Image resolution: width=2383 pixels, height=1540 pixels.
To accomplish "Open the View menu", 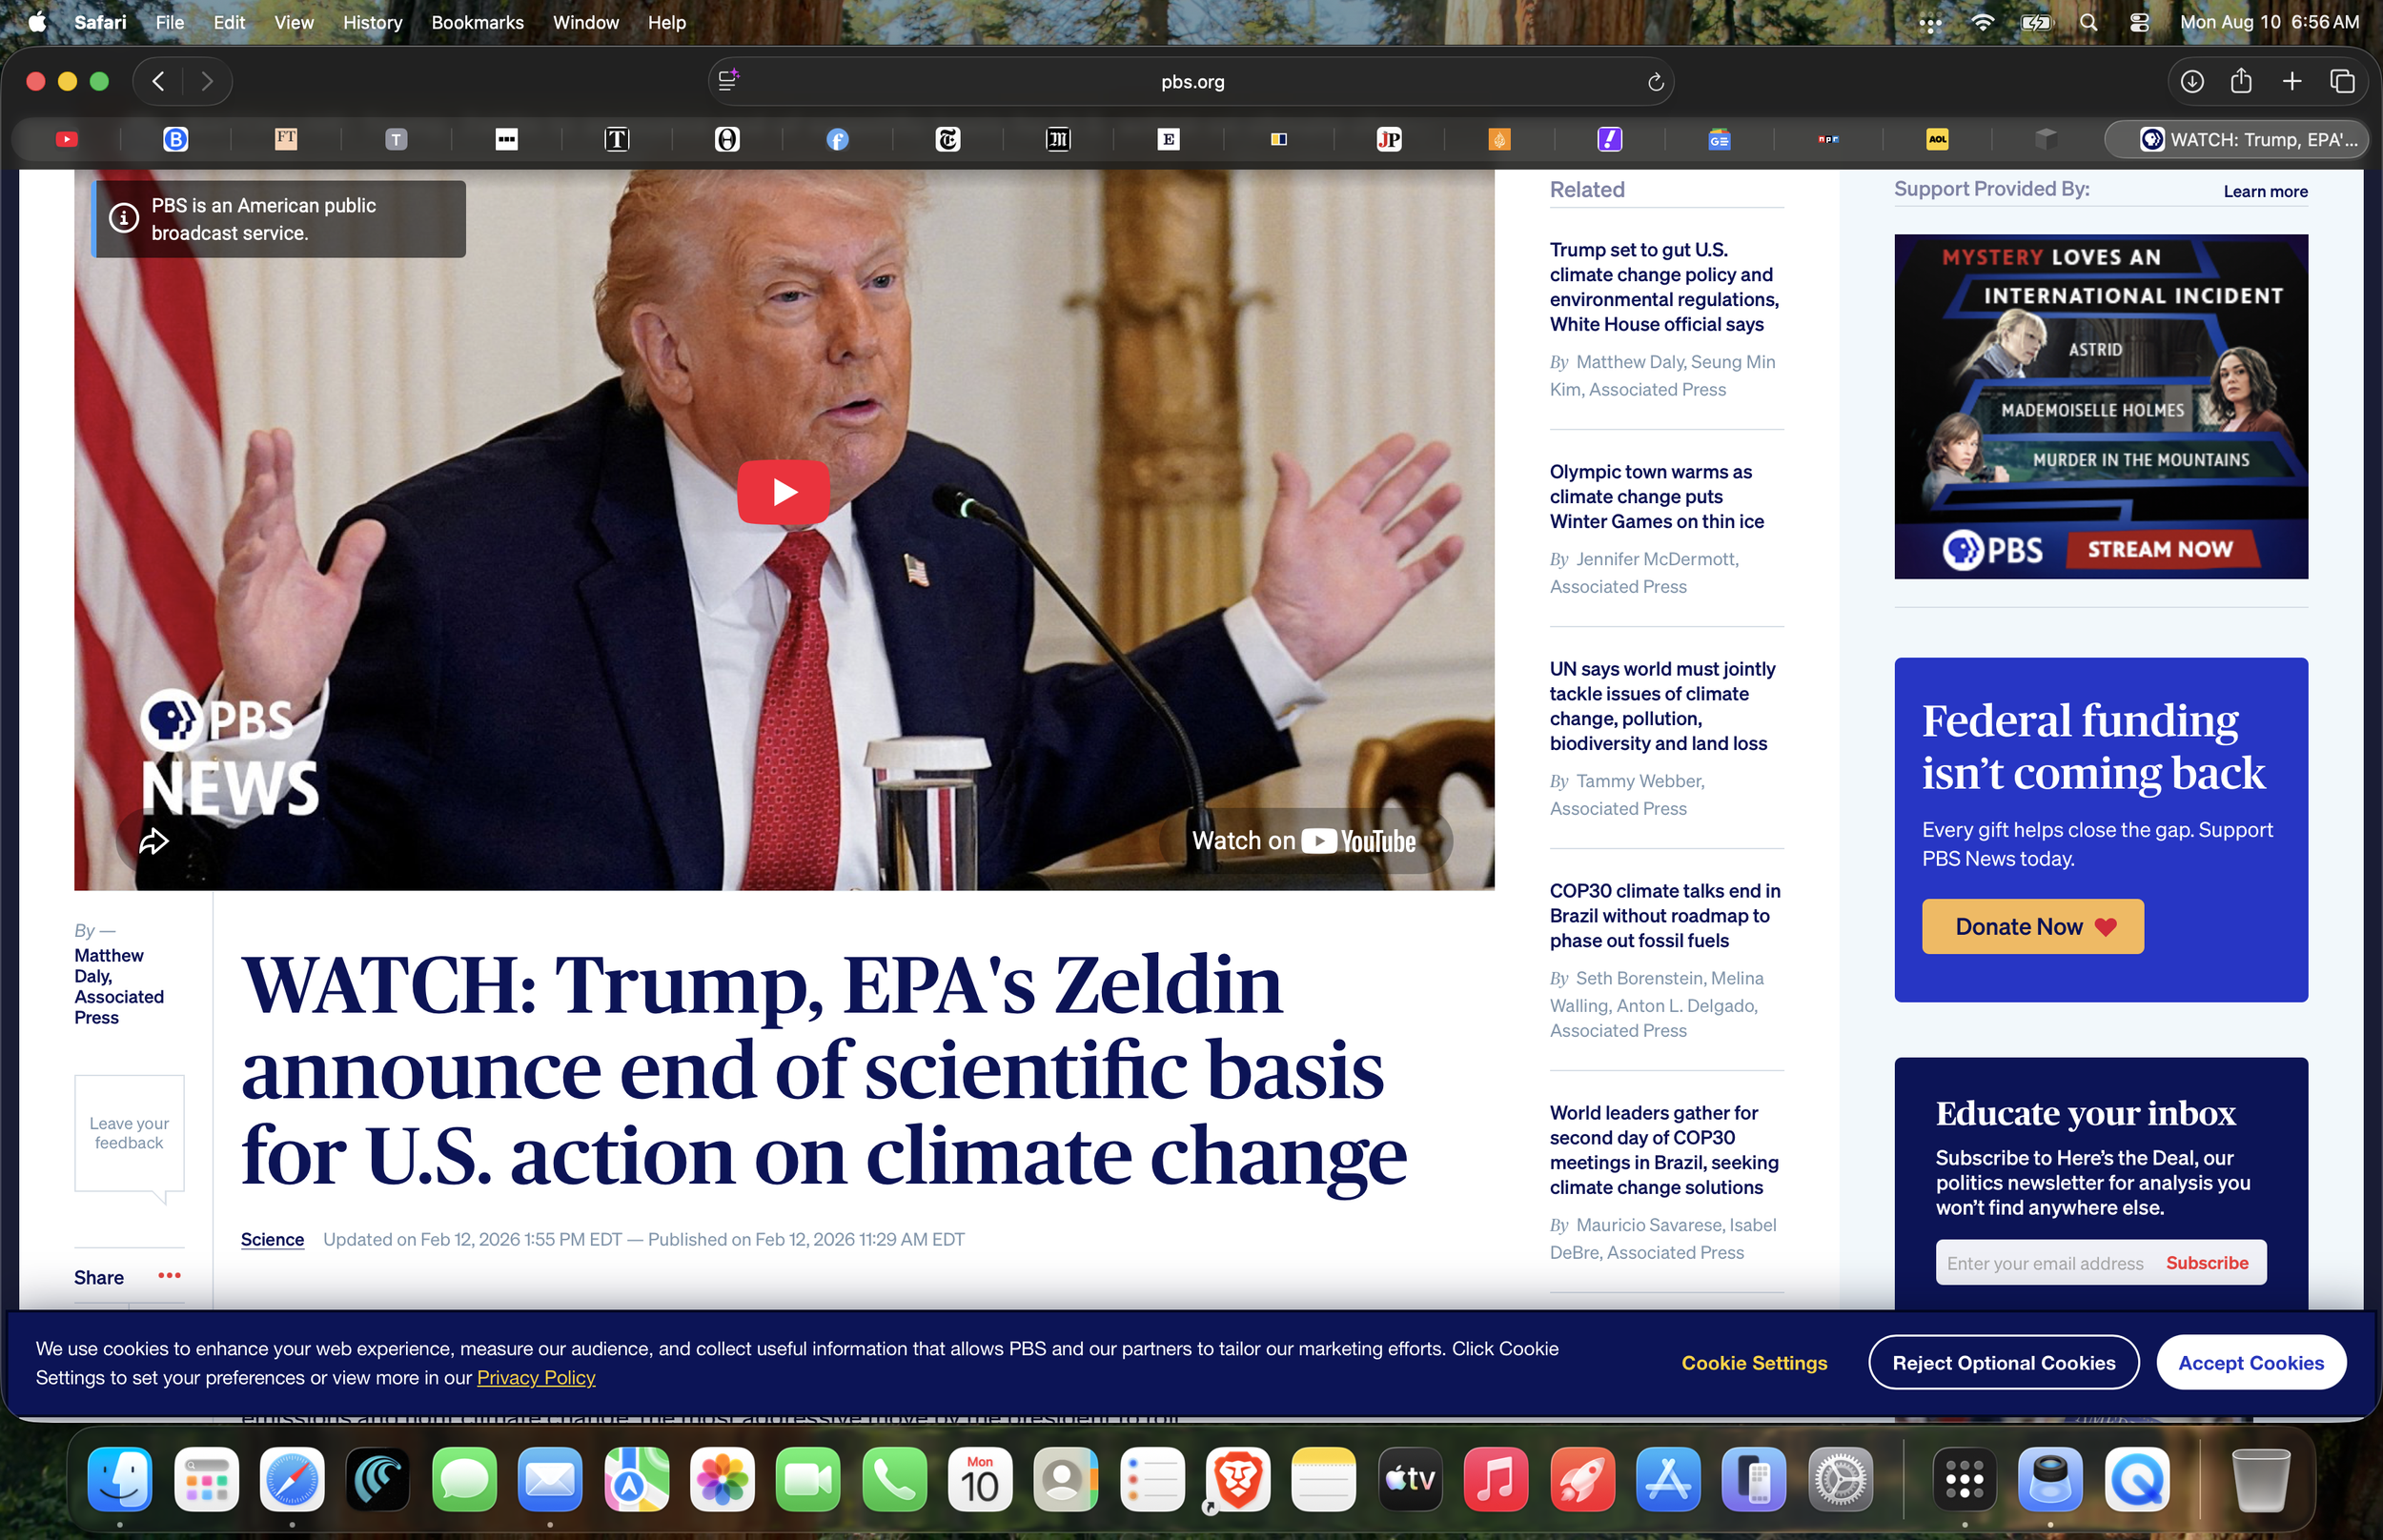I will point(294,22).
